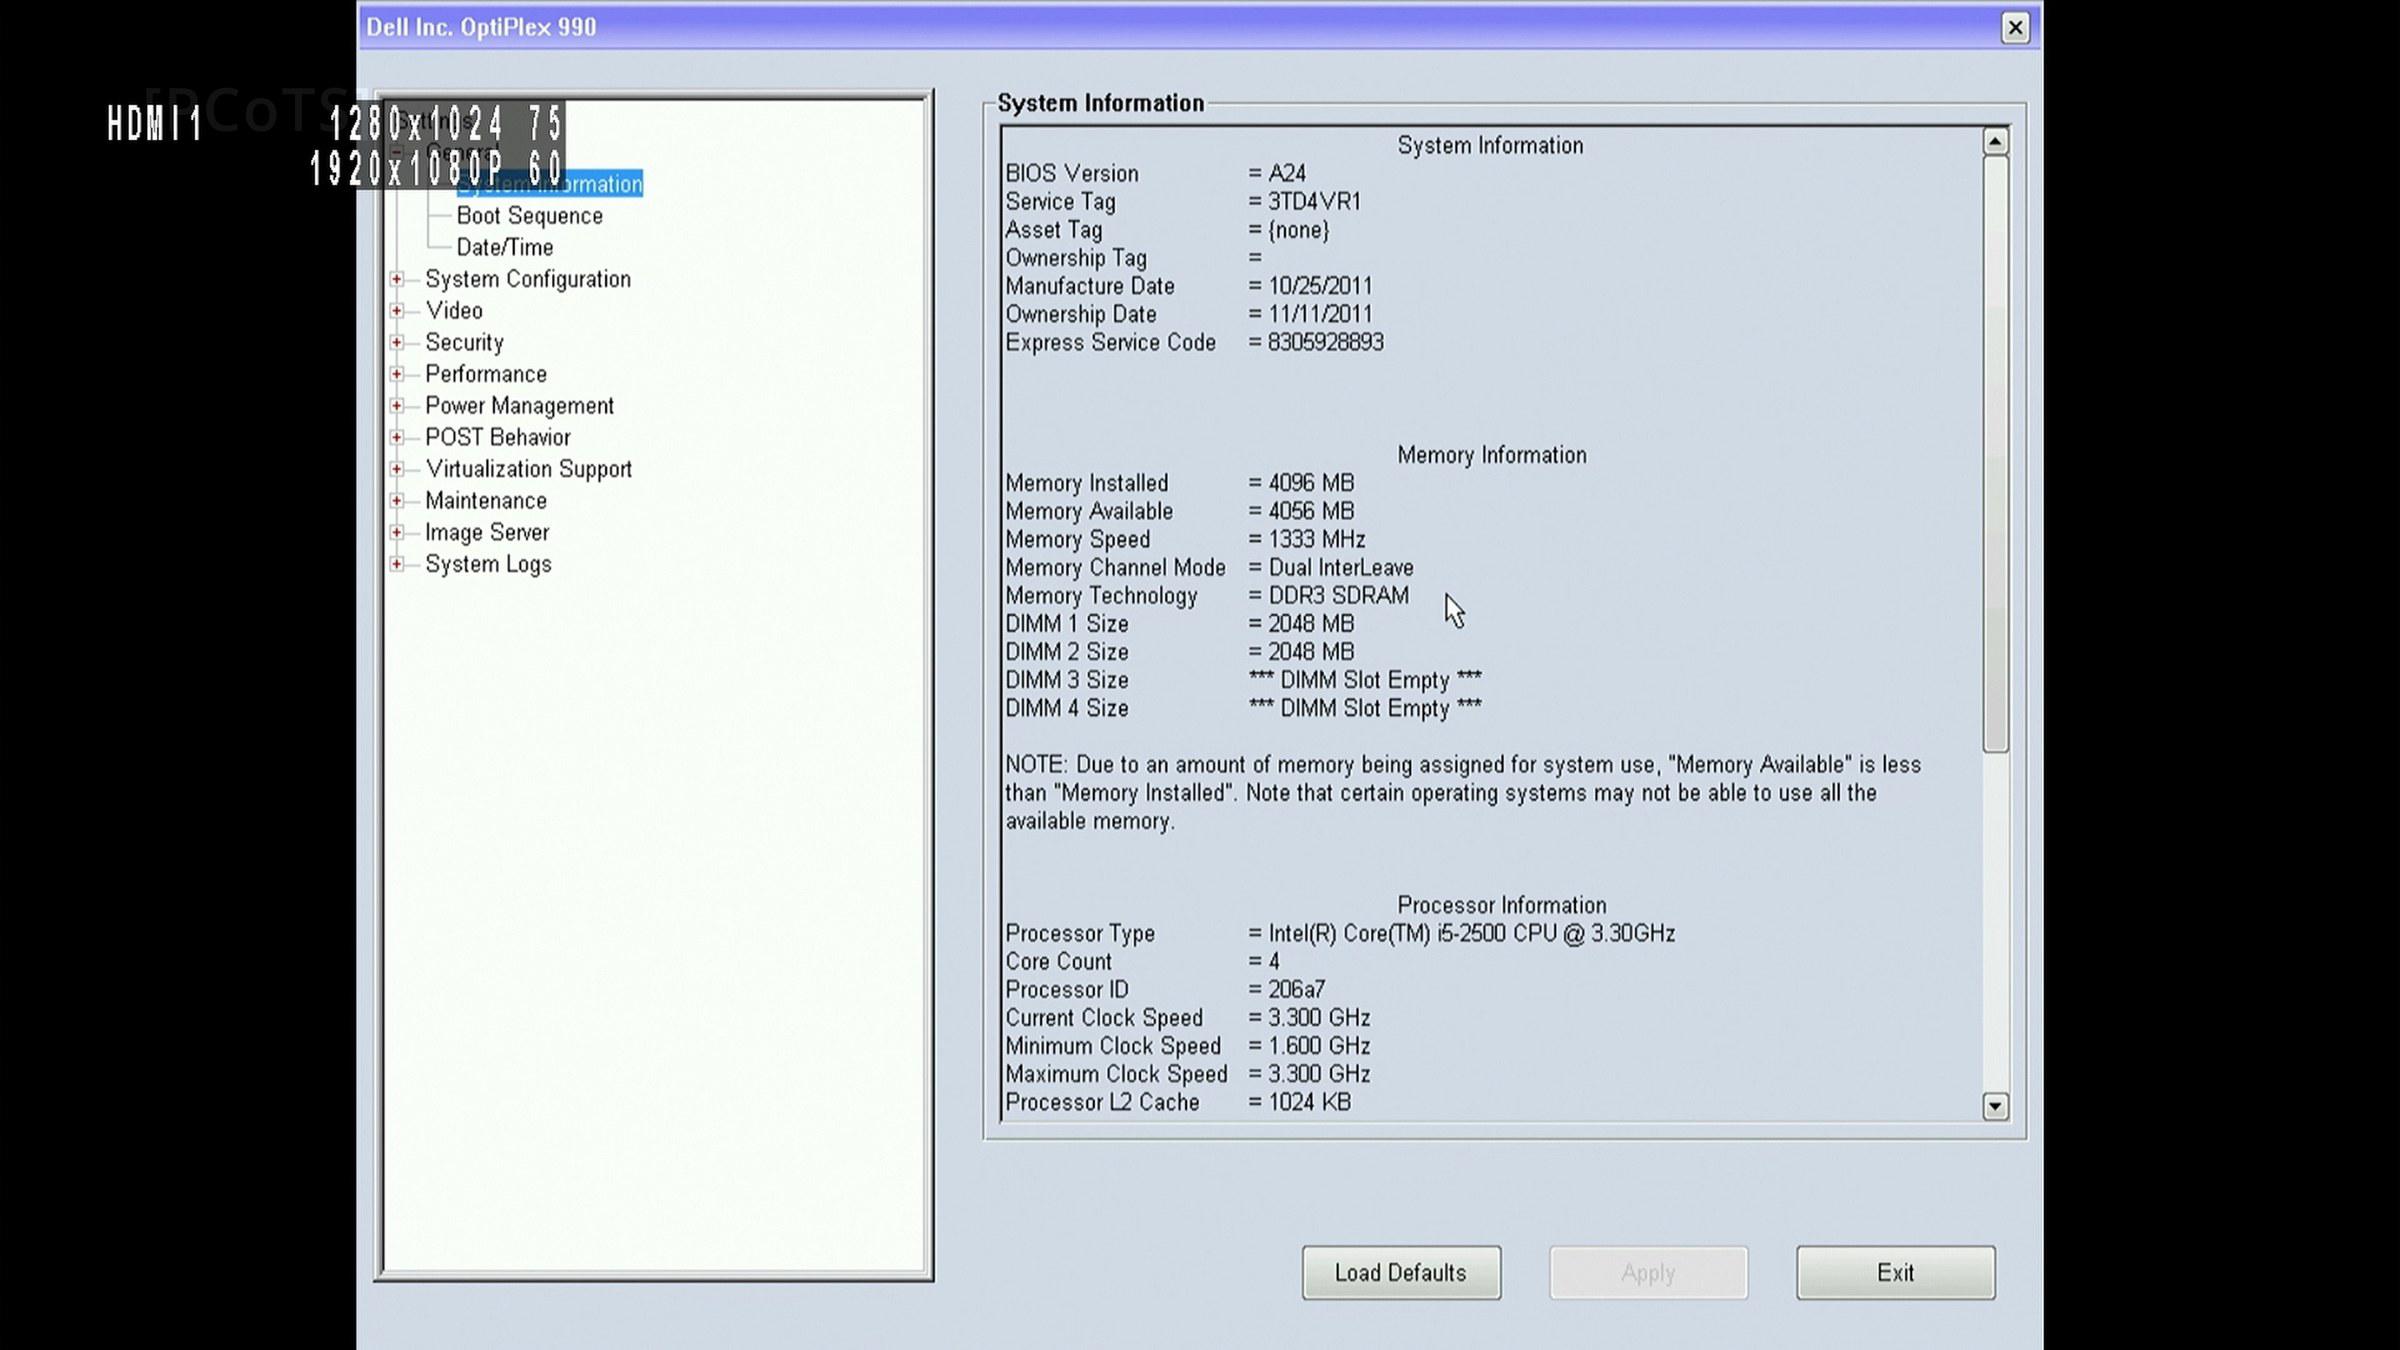Click the DIMM 4 Size slot empty row
The width and height of the screenshot is (2400, 1350).
point(1244,708)
